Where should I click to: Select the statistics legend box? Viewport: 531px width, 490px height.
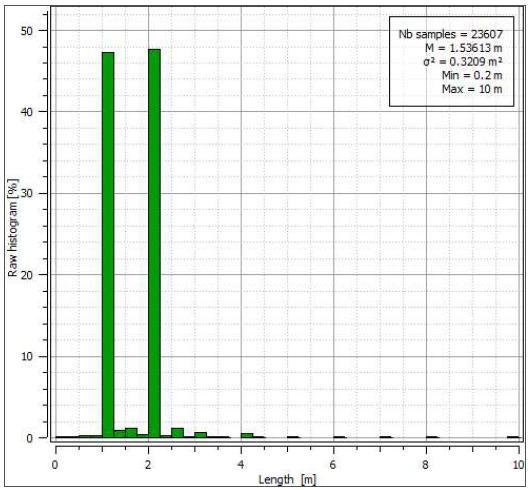pyautogui.click(x=451, y=61)
